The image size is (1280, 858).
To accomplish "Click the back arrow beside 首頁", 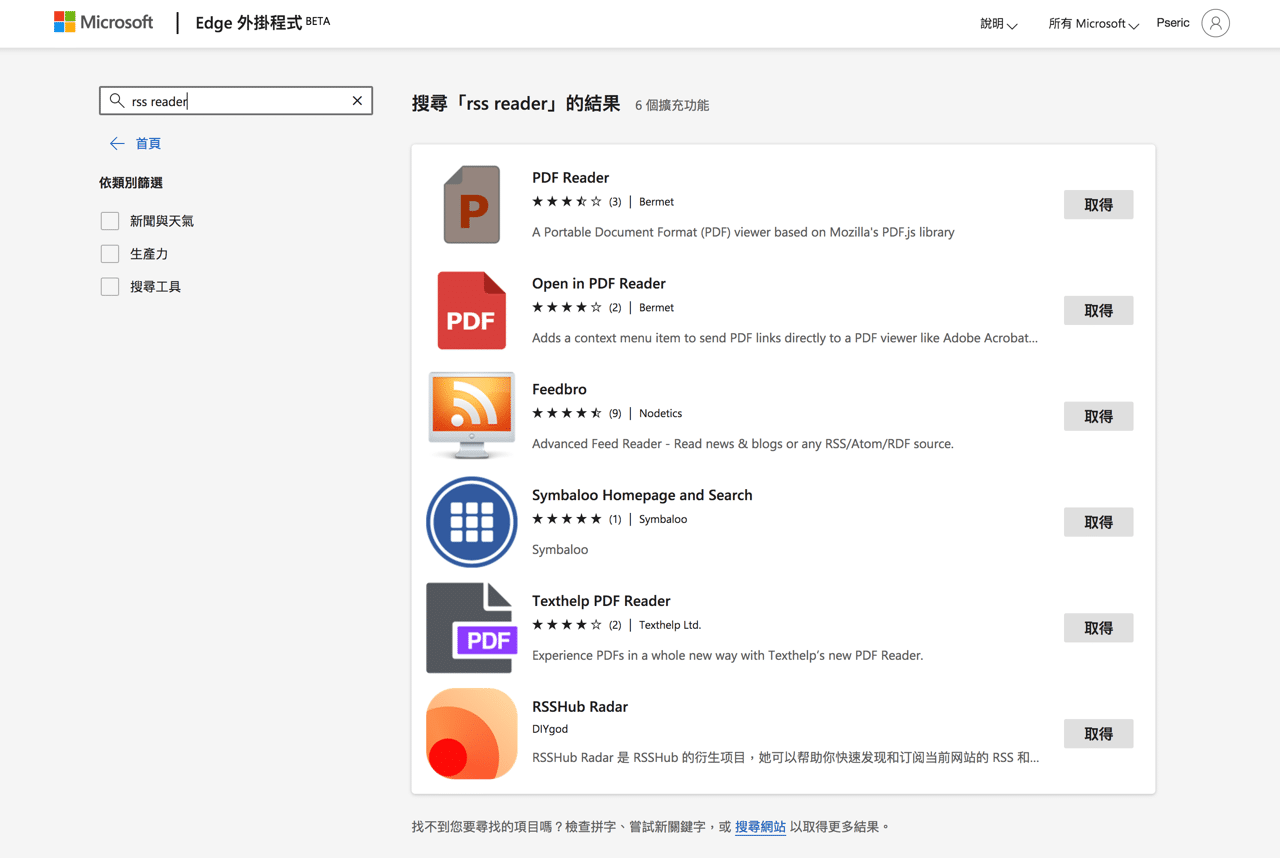I will click(117, 144).
